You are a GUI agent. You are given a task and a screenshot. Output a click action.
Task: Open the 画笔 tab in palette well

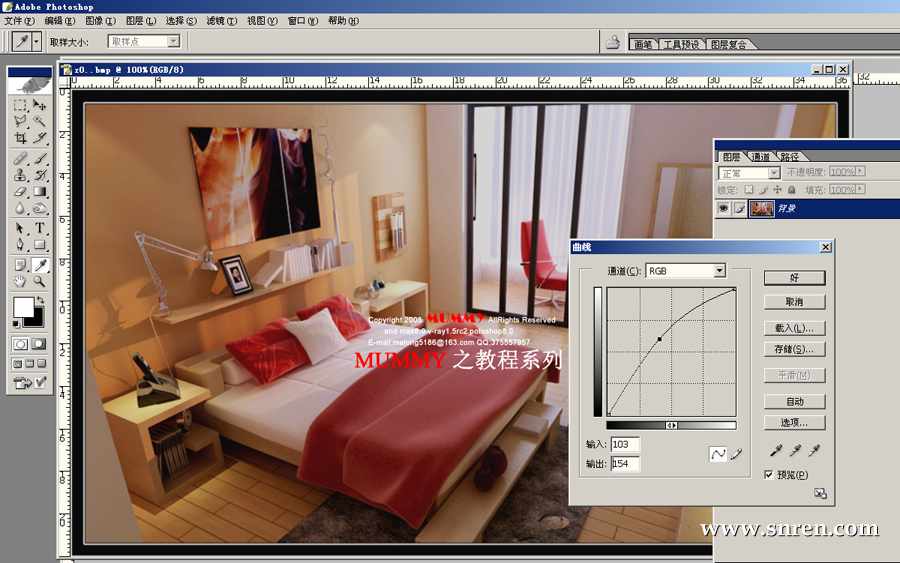coord(643,44)
